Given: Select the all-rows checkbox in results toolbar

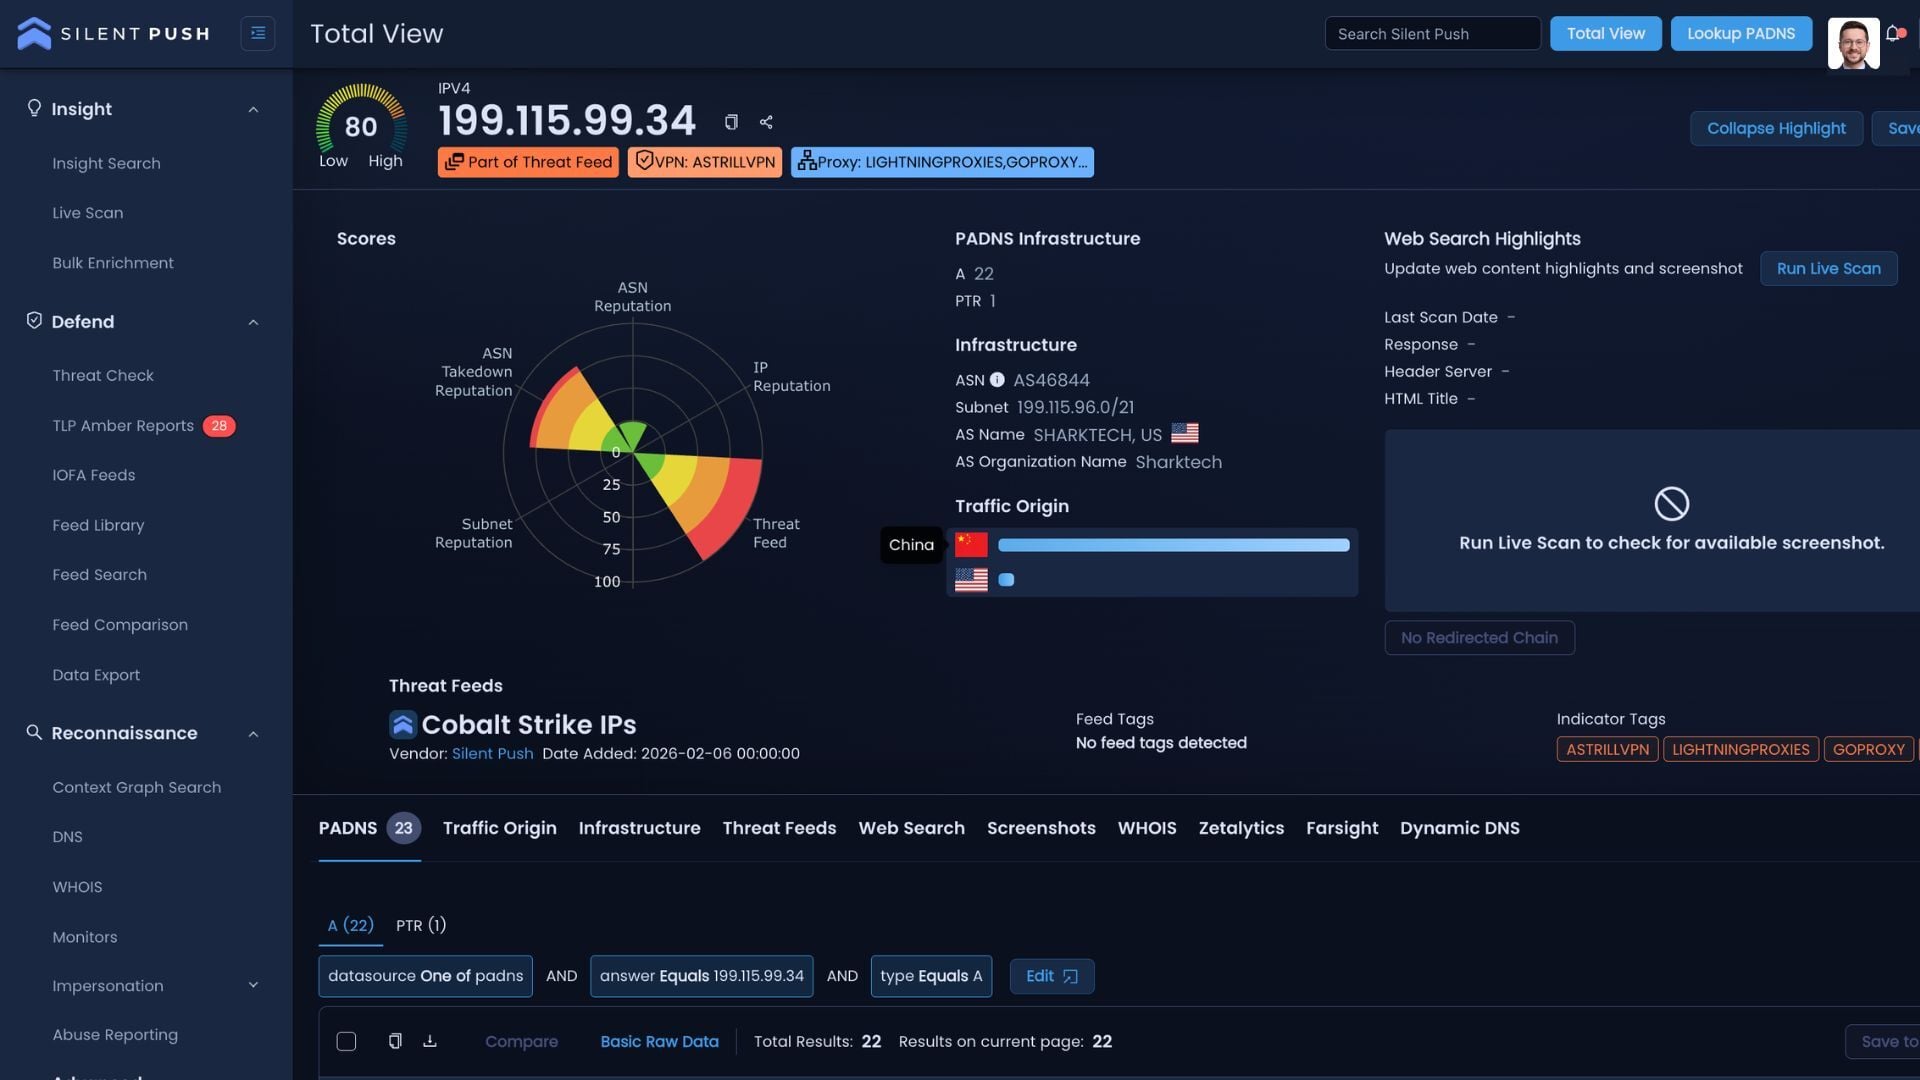Looking at the screenshot, I should pyautogui.click(x=346, y=1041).
